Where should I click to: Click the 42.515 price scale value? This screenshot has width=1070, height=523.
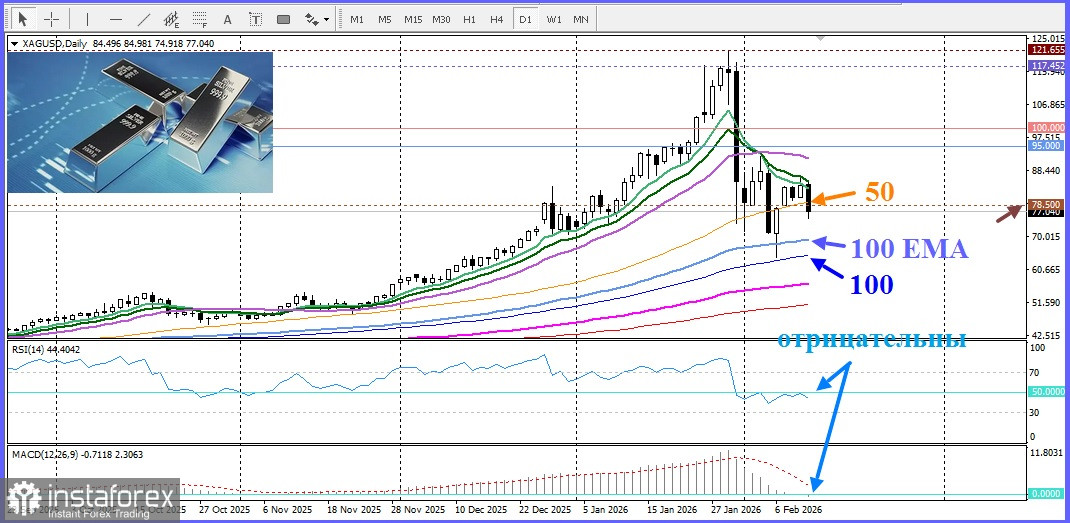[1047, 335]
